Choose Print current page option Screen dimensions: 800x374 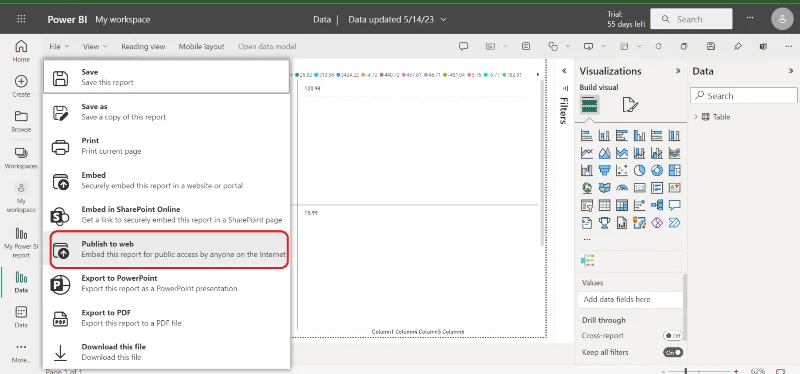click(166, 146)
